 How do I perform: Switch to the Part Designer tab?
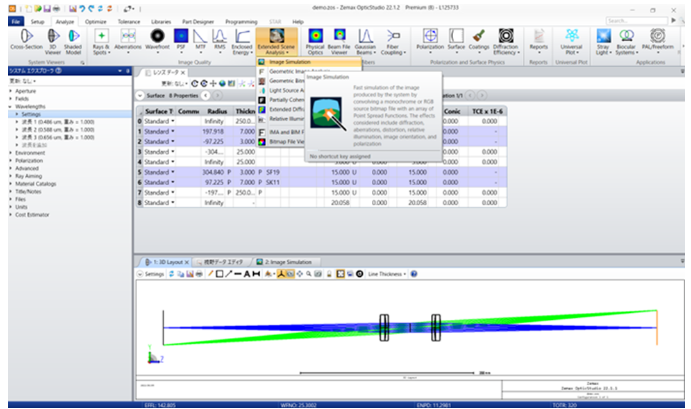198,21
